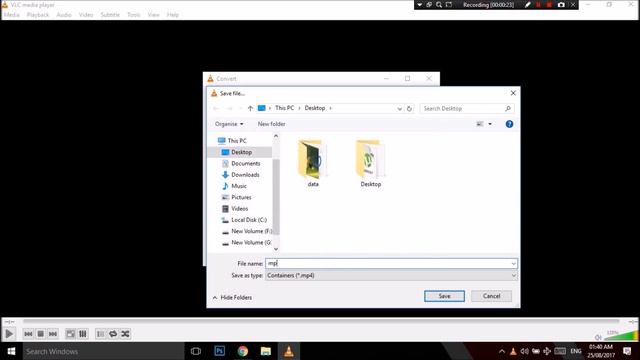The width and height of the screenshot is (640, 360).
Task: Click This PC in the address breadcrumb
Action: point(284,108)
